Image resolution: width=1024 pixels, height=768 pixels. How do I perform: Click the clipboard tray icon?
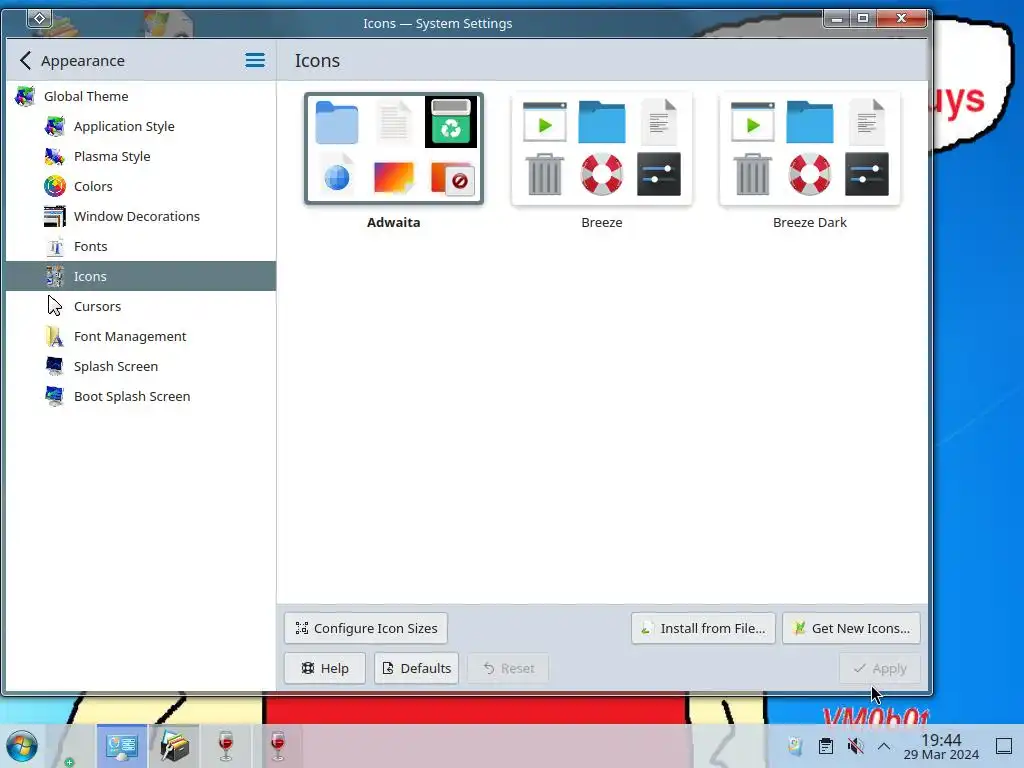pyautogui.click(x=825, y=746)
